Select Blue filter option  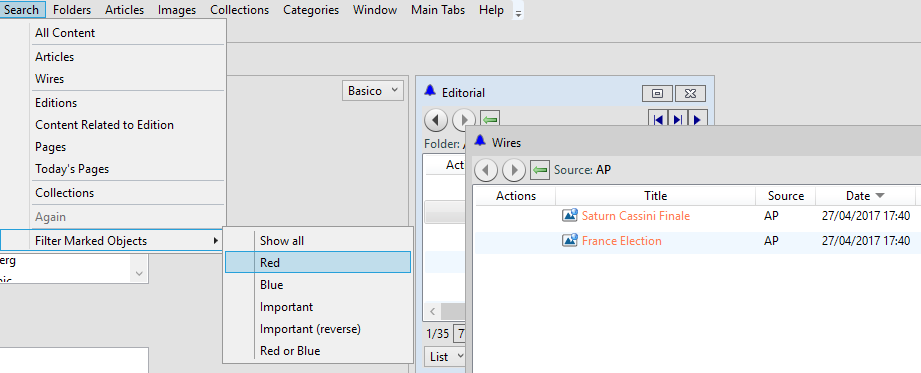(x=318, y=285)
